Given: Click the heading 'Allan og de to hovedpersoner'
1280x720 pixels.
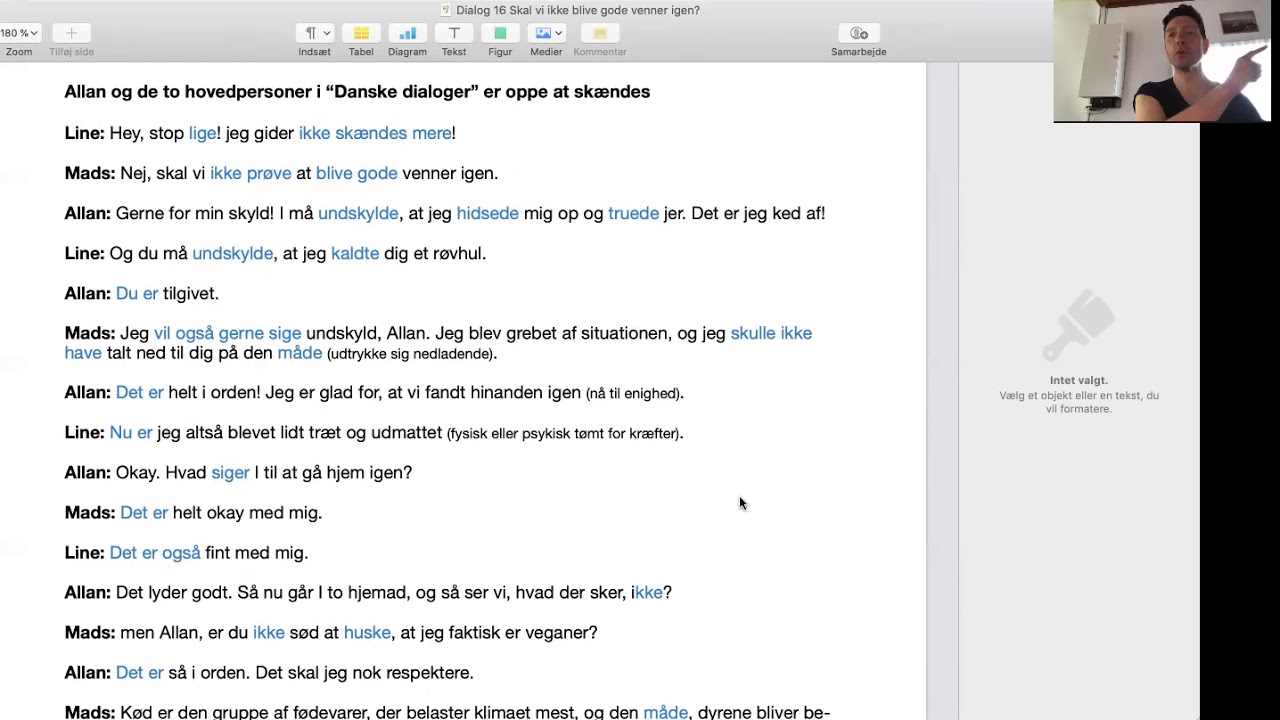Looking at the screenshot, I should 357,92.
